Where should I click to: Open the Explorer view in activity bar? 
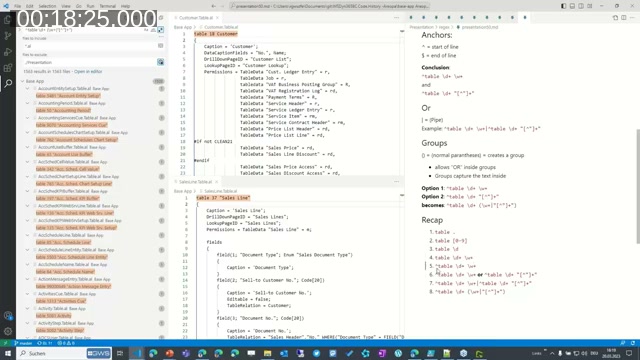pyautogui.click(x=7, y=20)
